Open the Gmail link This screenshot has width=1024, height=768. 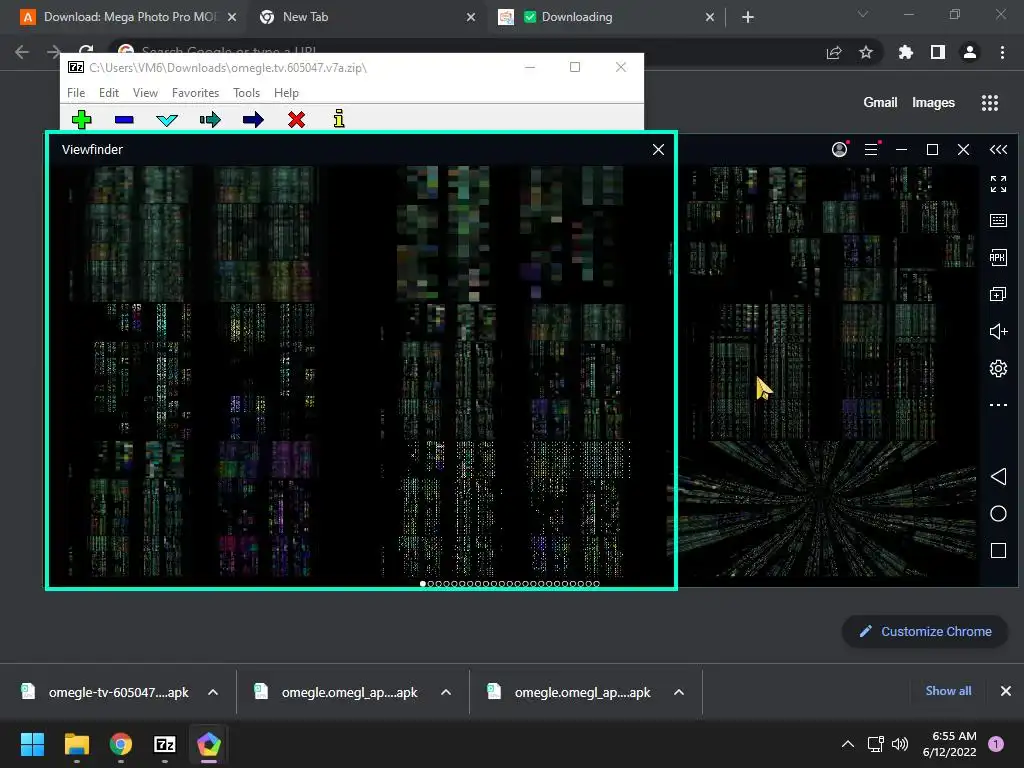point(880,103)
